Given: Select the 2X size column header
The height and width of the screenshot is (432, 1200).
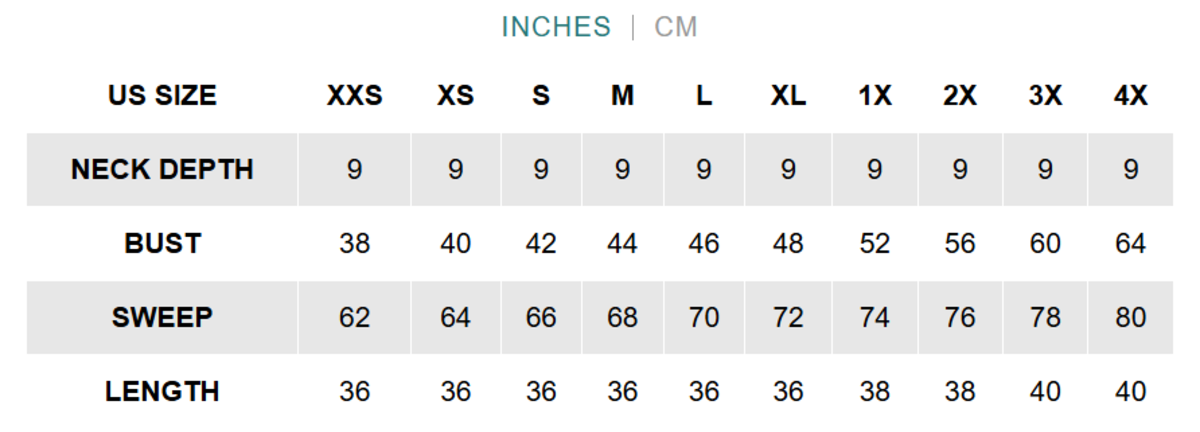Looking at the screenshot, I should [x=960, y=96].
